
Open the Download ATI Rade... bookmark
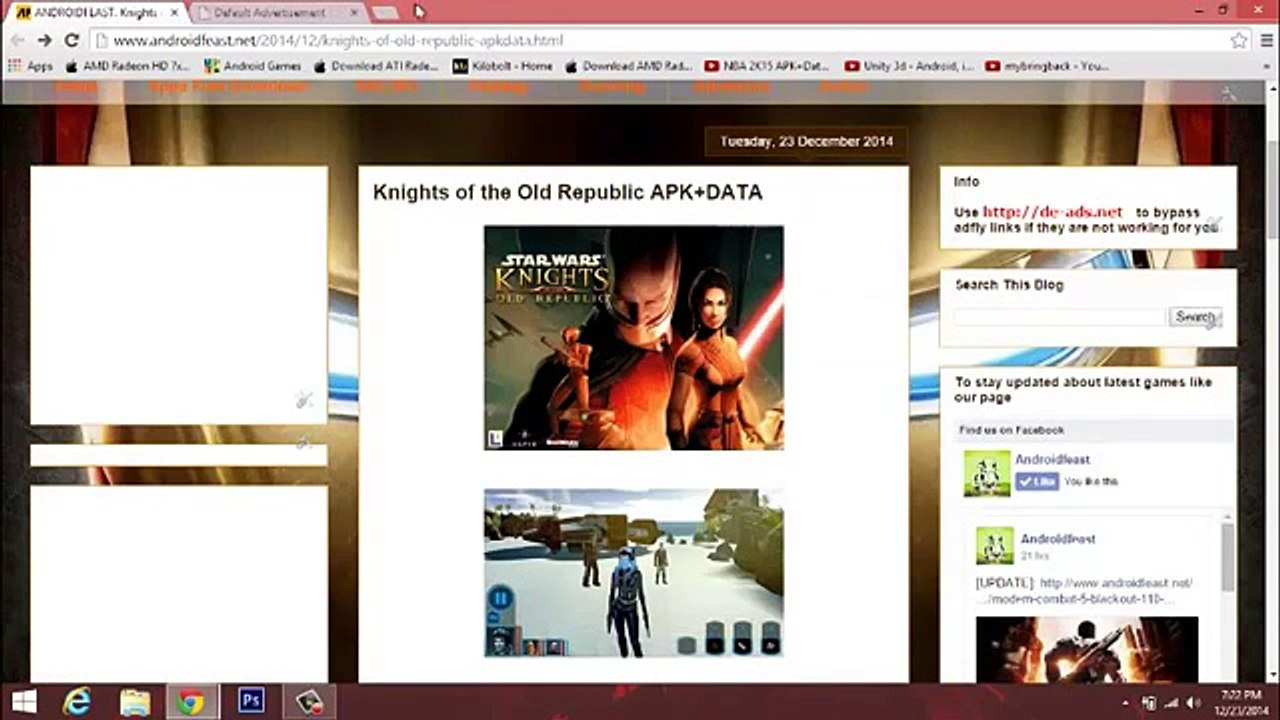tap(376, 66)
